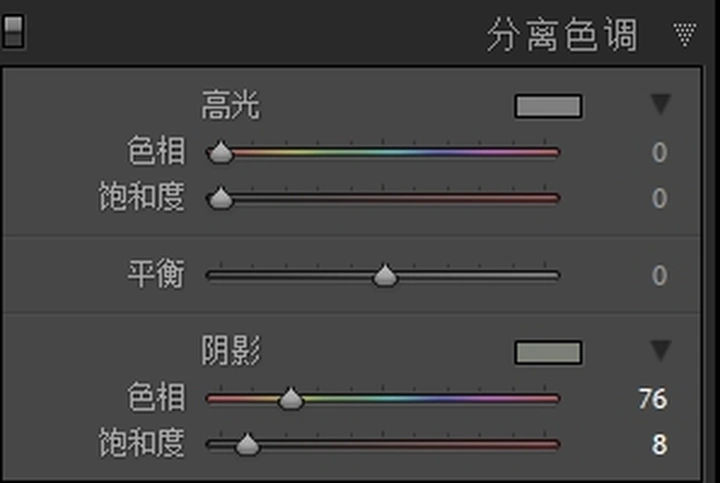Click the 分离色调 panel title

562,35
